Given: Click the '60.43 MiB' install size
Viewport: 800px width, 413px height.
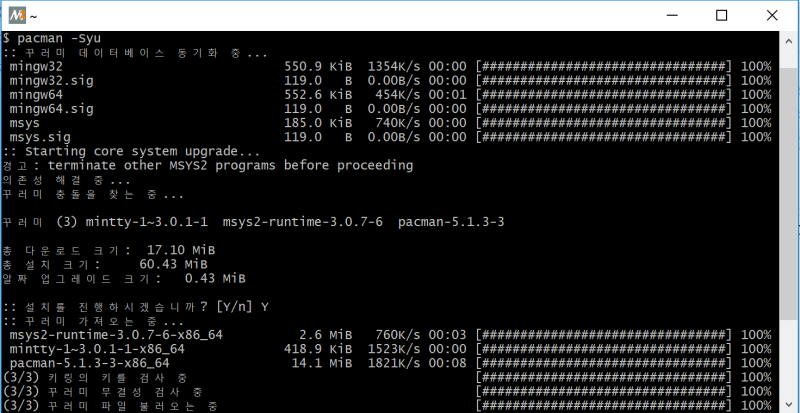Looking at the screenshot, I should pos(173,264).
